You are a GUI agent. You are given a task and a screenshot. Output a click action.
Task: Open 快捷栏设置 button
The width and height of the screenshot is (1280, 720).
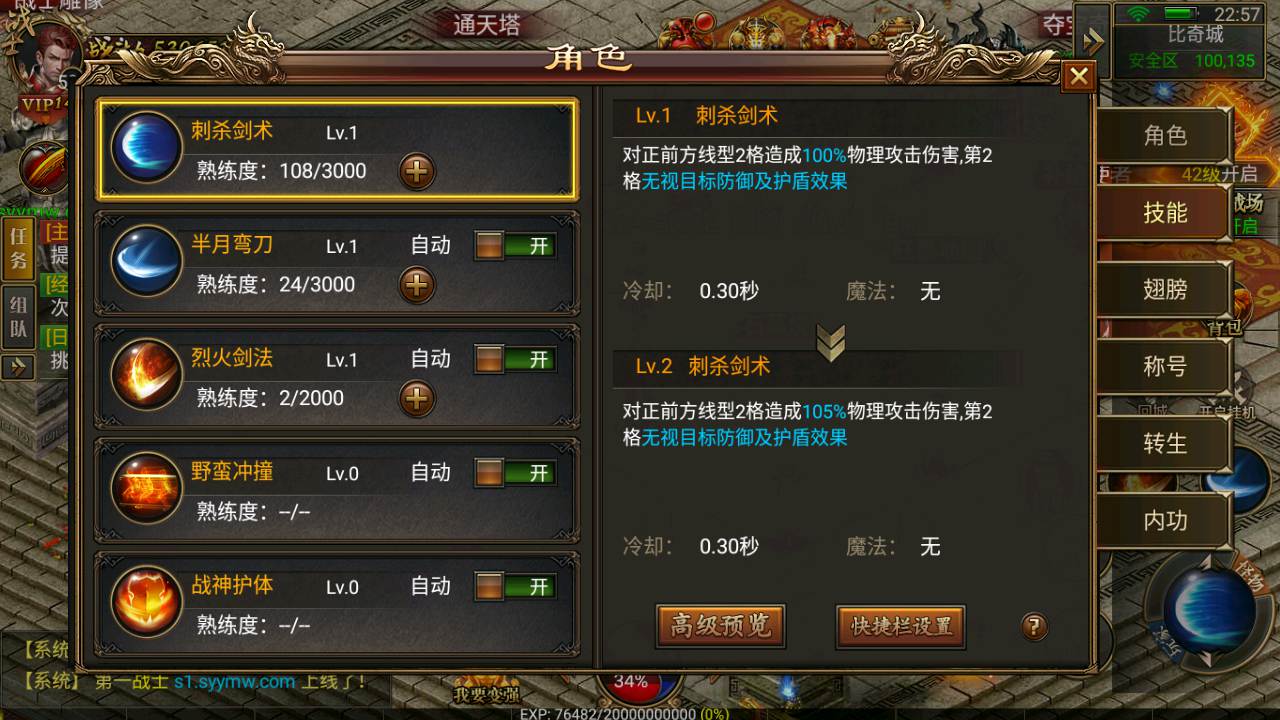[x=901, y=626]
